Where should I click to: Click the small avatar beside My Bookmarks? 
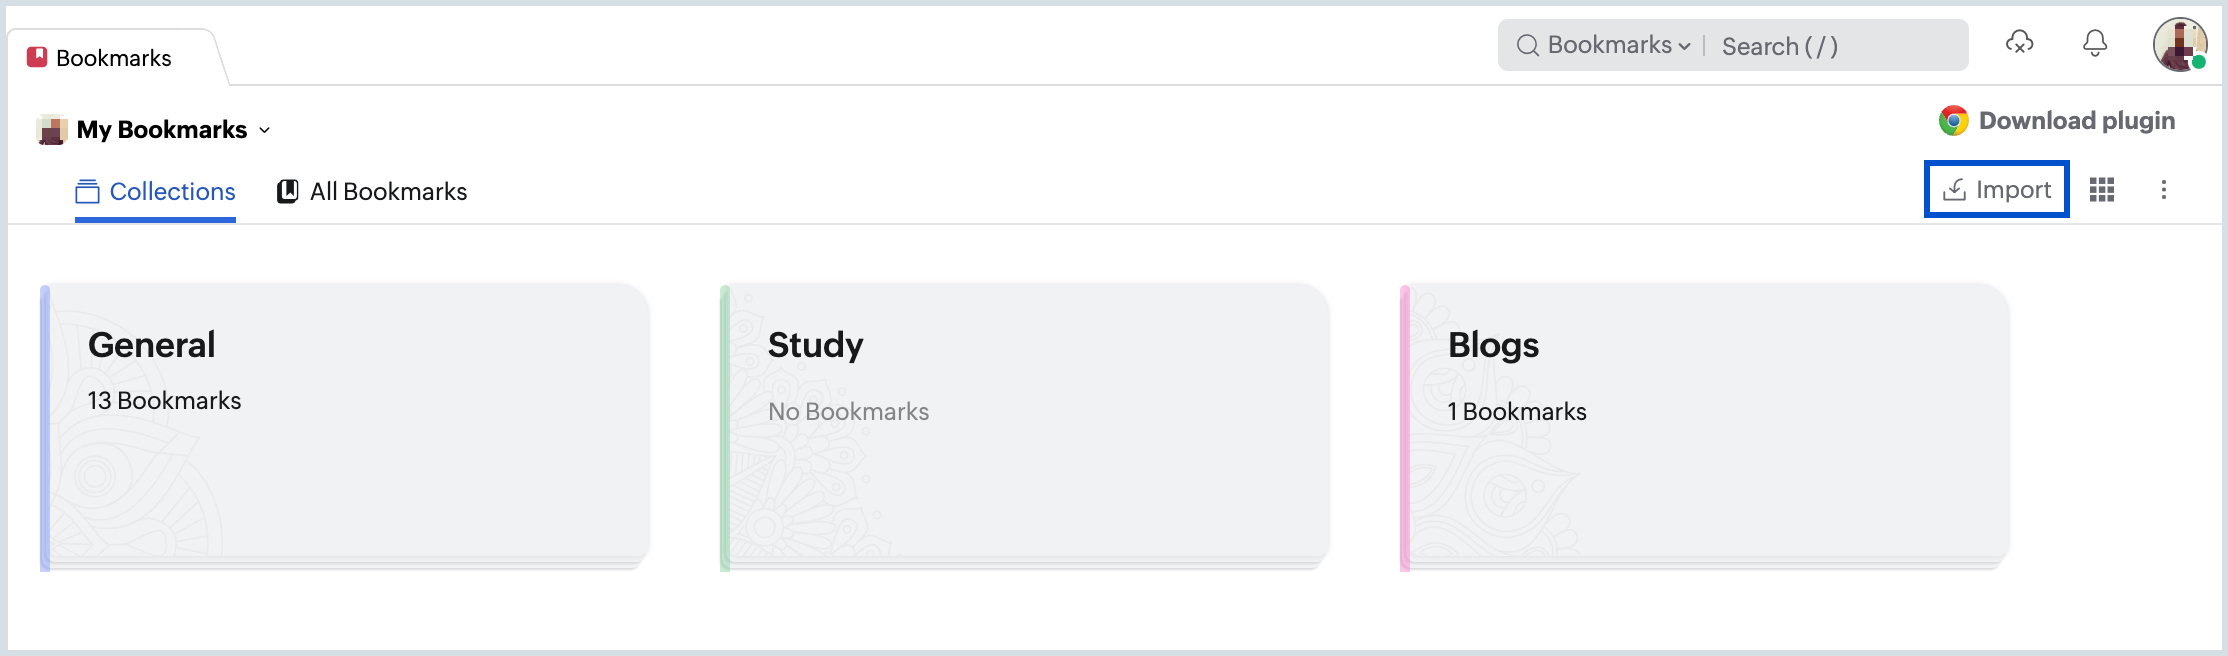coord(51,130)
